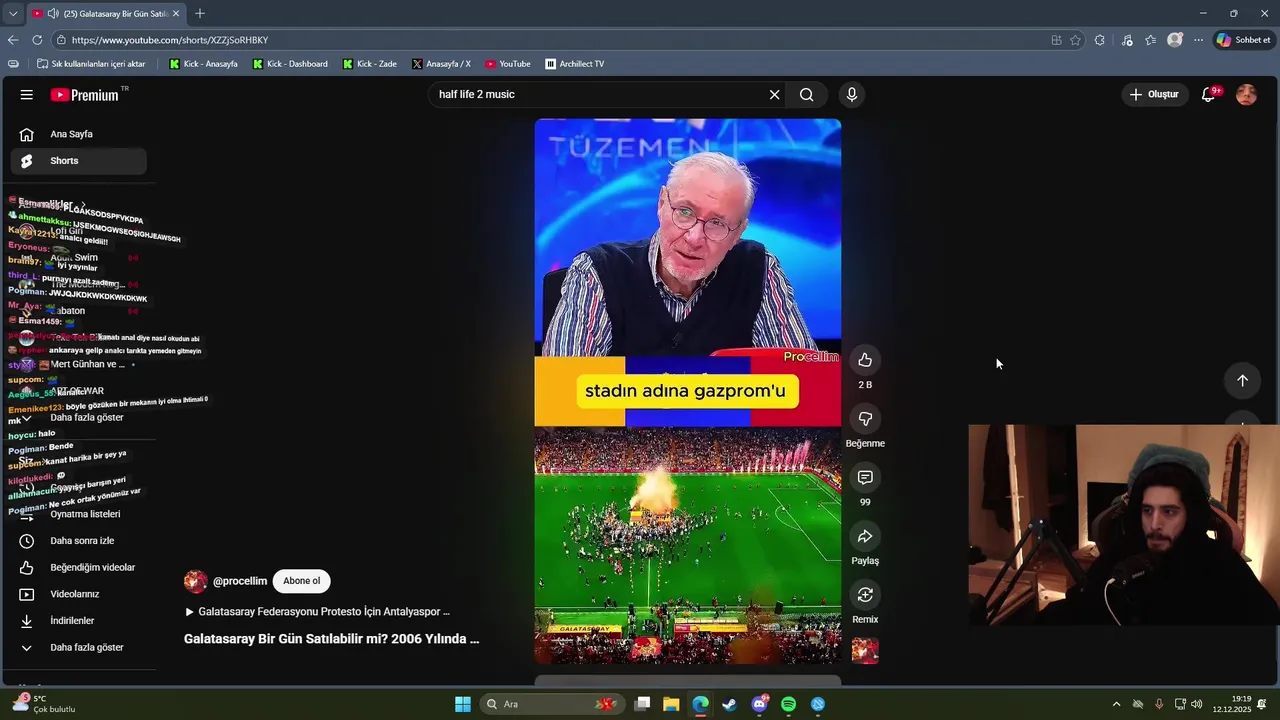Open Daha sonra izle list

click(78, 541)
